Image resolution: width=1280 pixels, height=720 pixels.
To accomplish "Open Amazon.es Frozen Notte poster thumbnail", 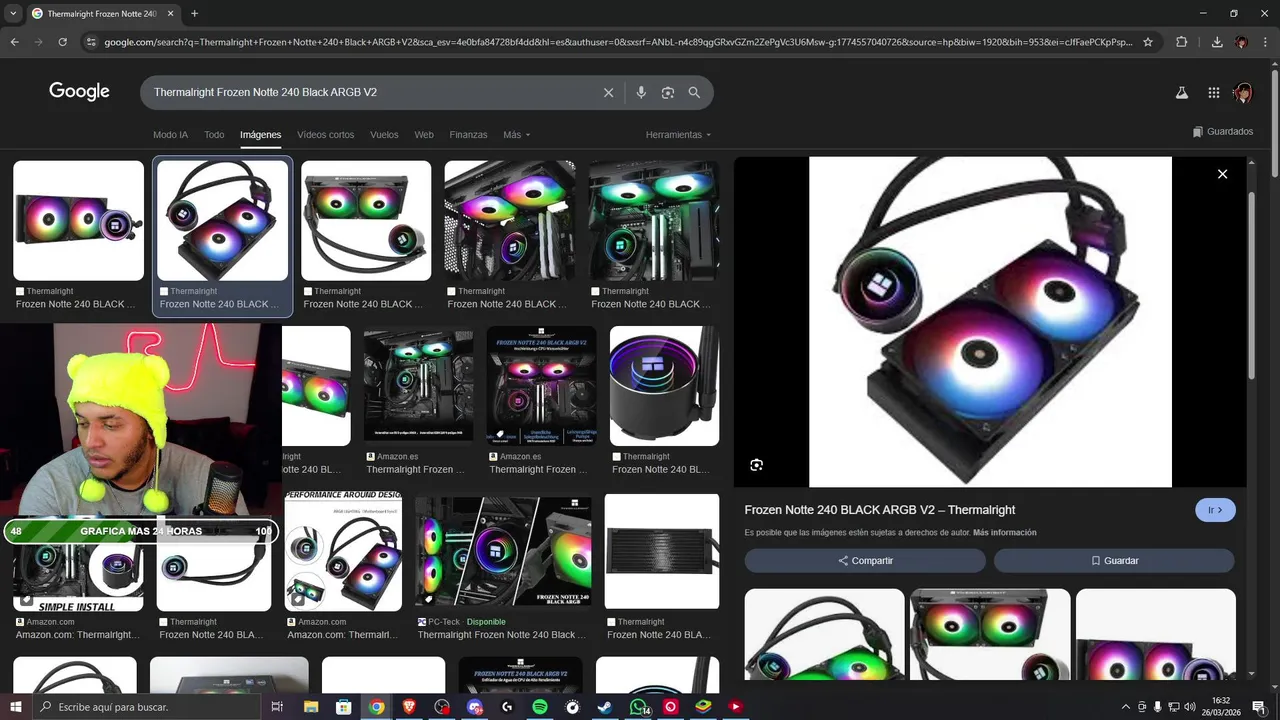I will click(x=541, y=386).
